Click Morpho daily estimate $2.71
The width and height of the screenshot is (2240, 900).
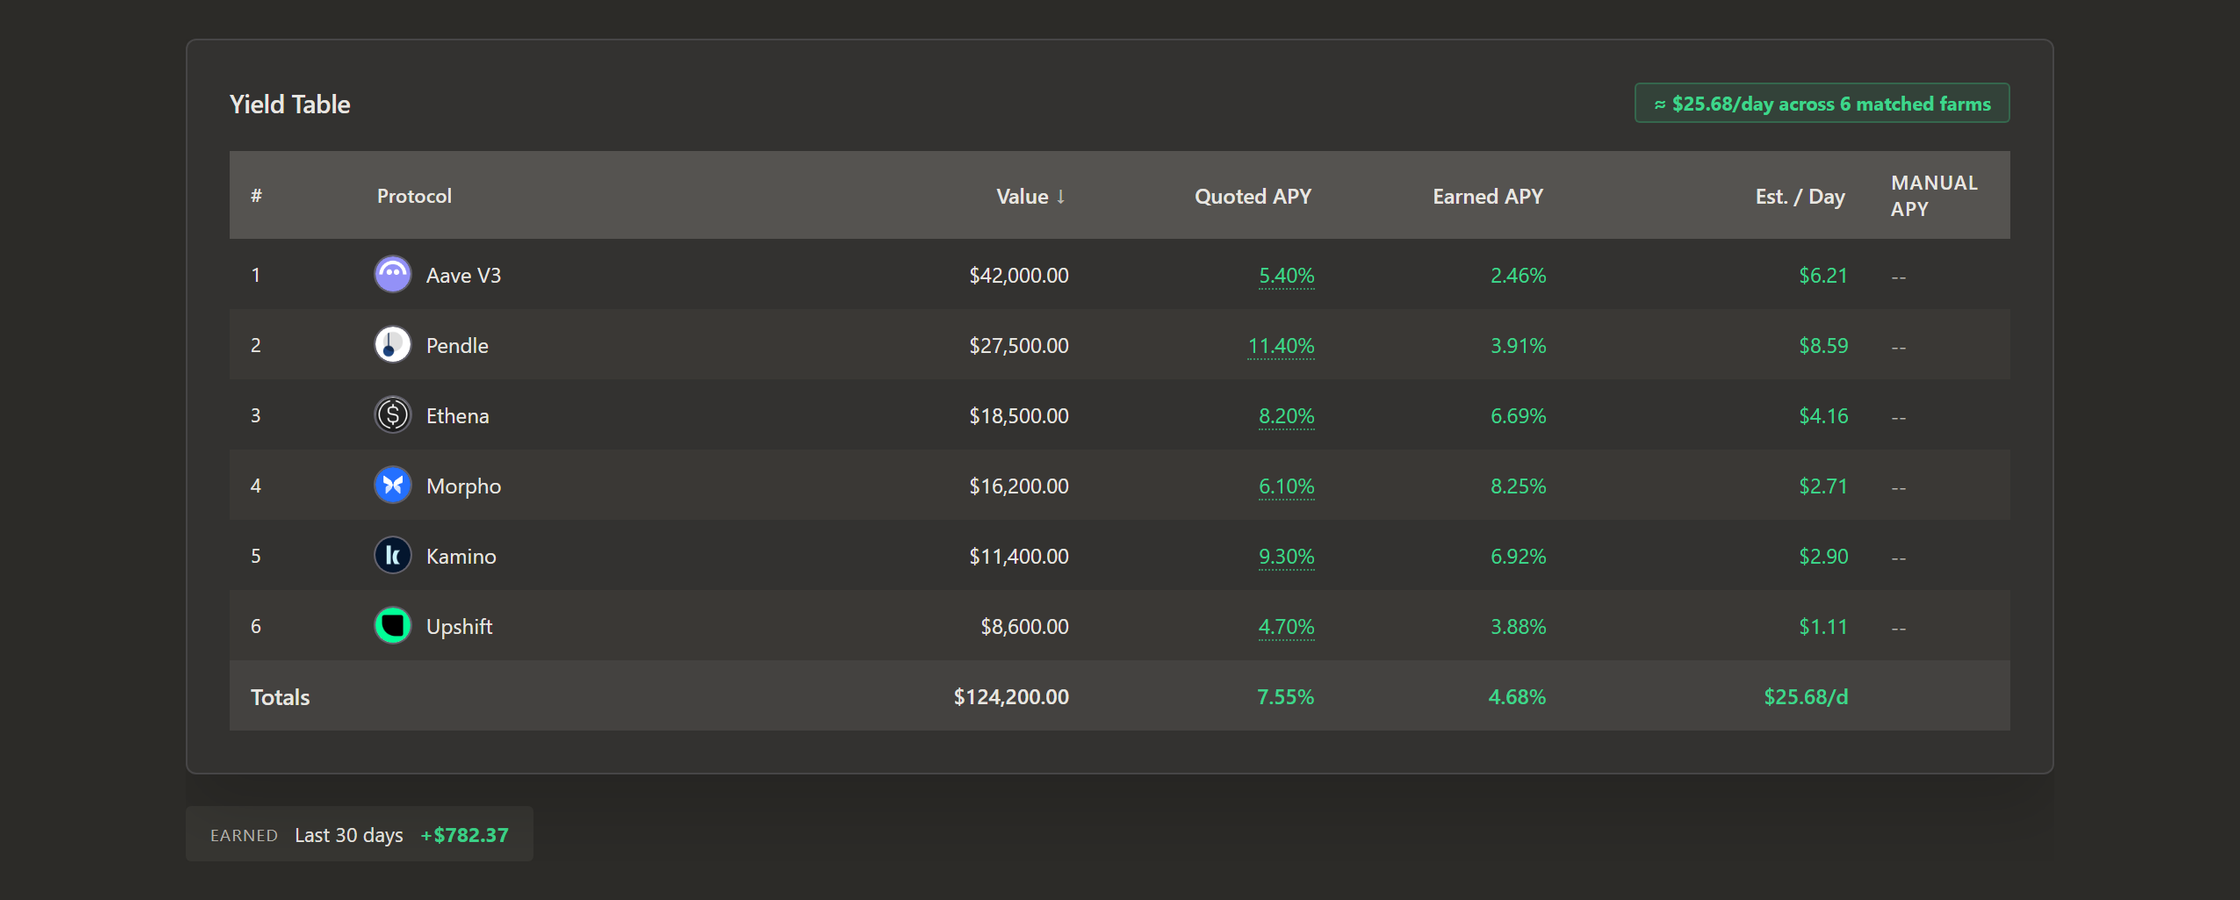(1823, 486)
